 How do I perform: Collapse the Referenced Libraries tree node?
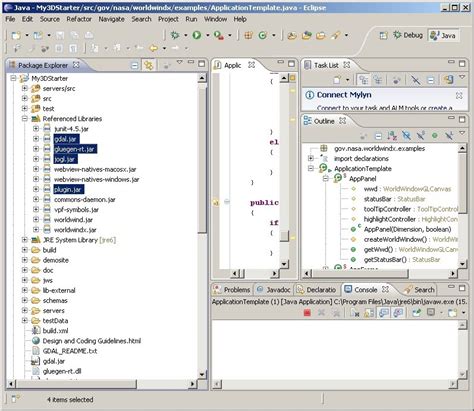pos(25,119)
